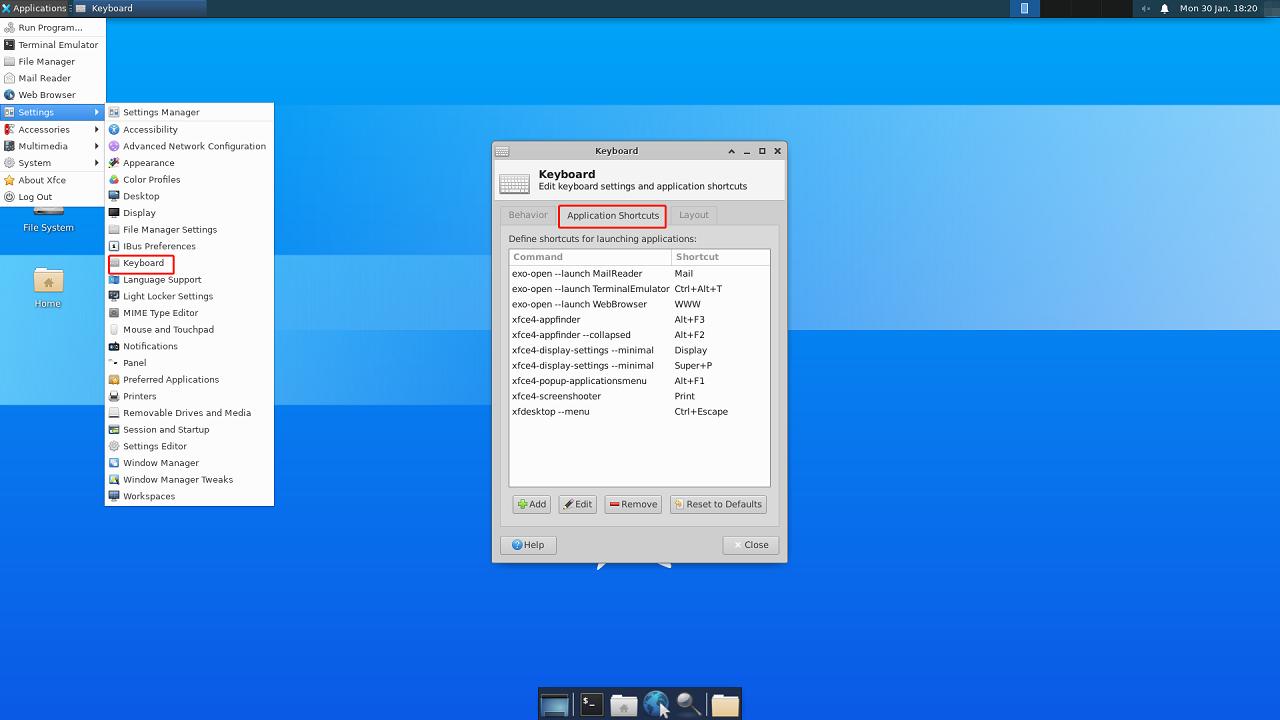Open the rightmost folder icon in dock
Viewport: 1280px width, 720px height.
pyautogui.click(x=725, y=705)
